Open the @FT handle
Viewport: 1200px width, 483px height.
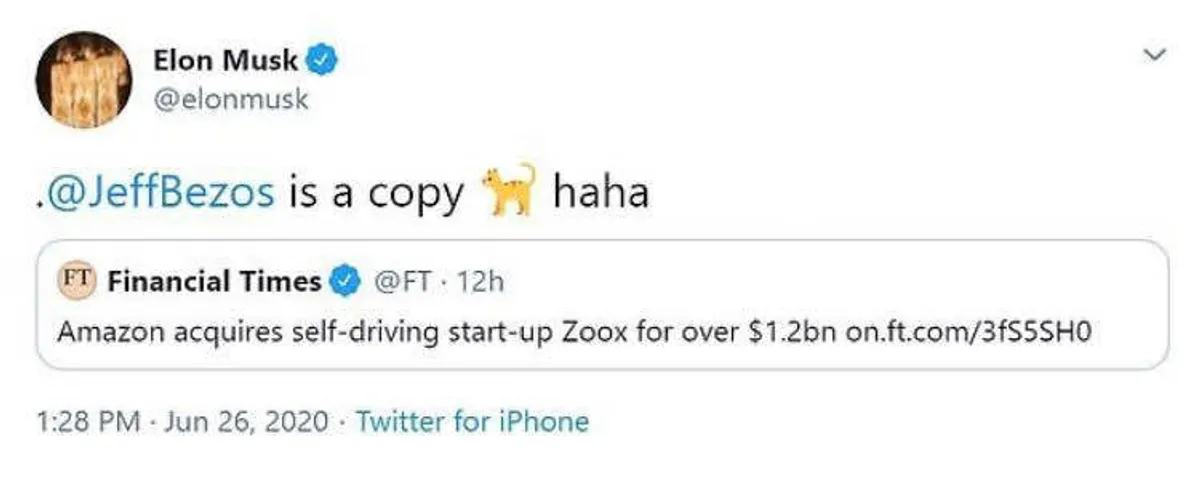[x=402, y=281]
